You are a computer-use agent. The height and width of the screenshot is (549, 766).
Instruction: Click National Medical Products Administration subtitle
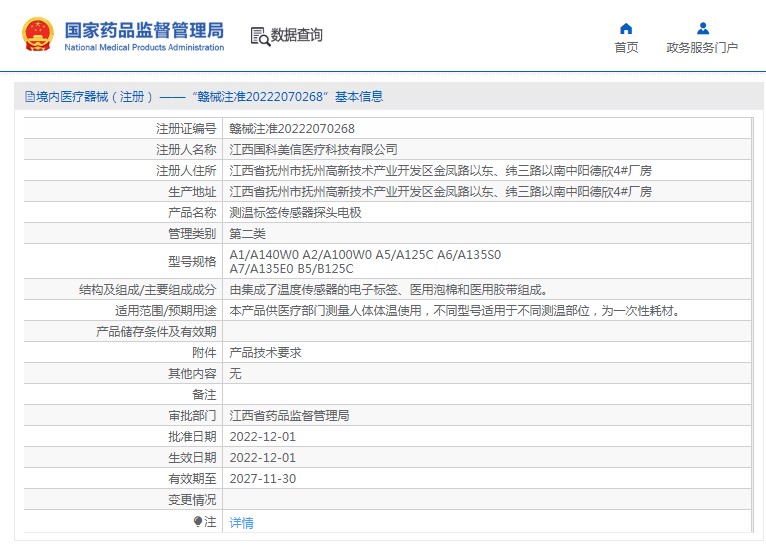[x=144, y=47]
